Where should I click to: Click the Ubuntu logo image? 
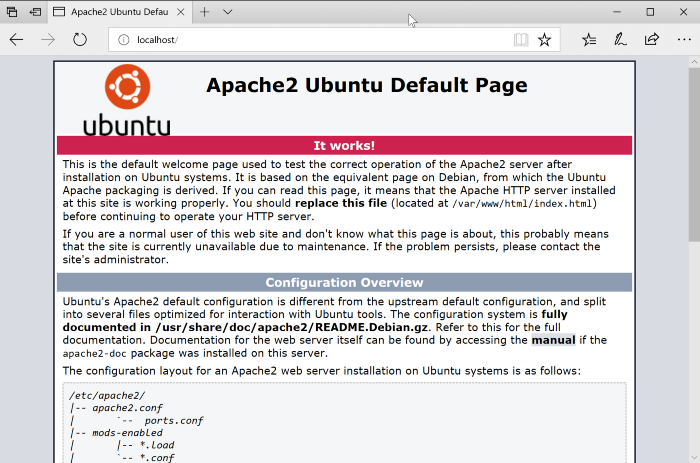127,100
